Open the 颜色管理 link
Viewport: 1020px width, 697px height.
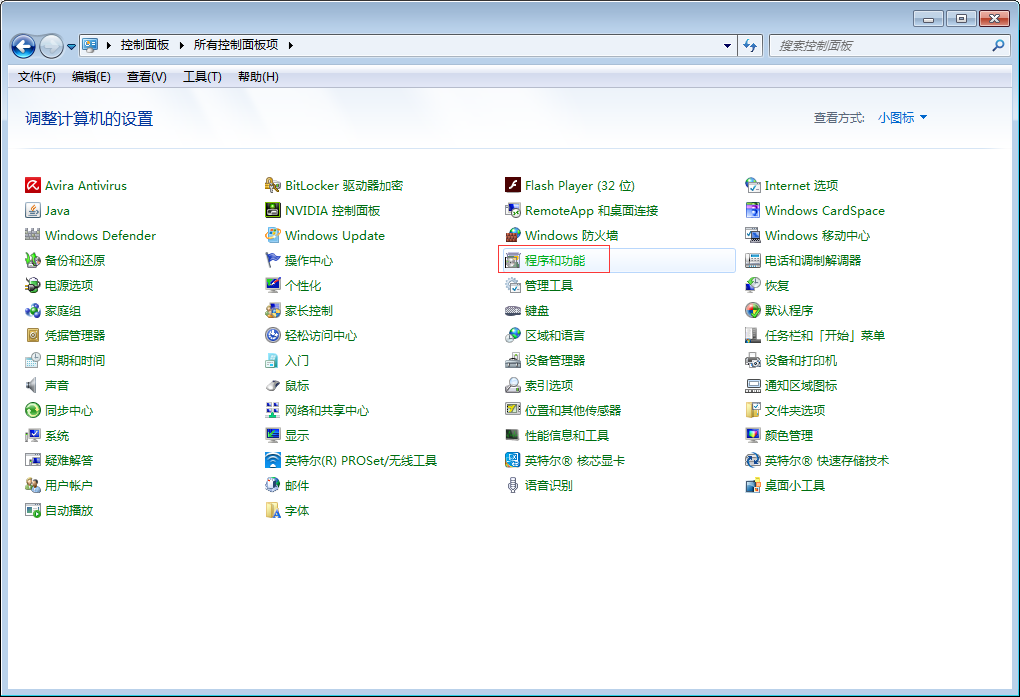[x=789, y=435]
